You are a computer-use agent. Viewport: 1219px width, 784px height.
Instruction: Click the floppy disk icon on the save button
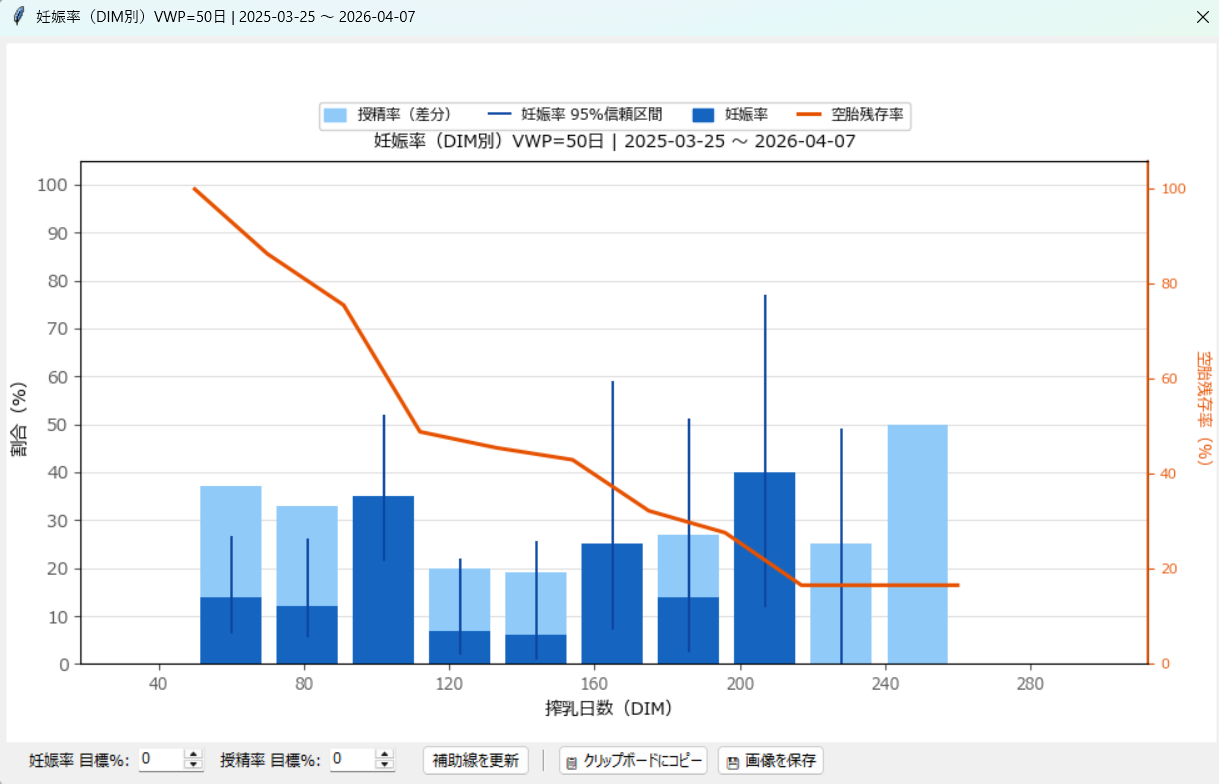(x=732, y=762)
